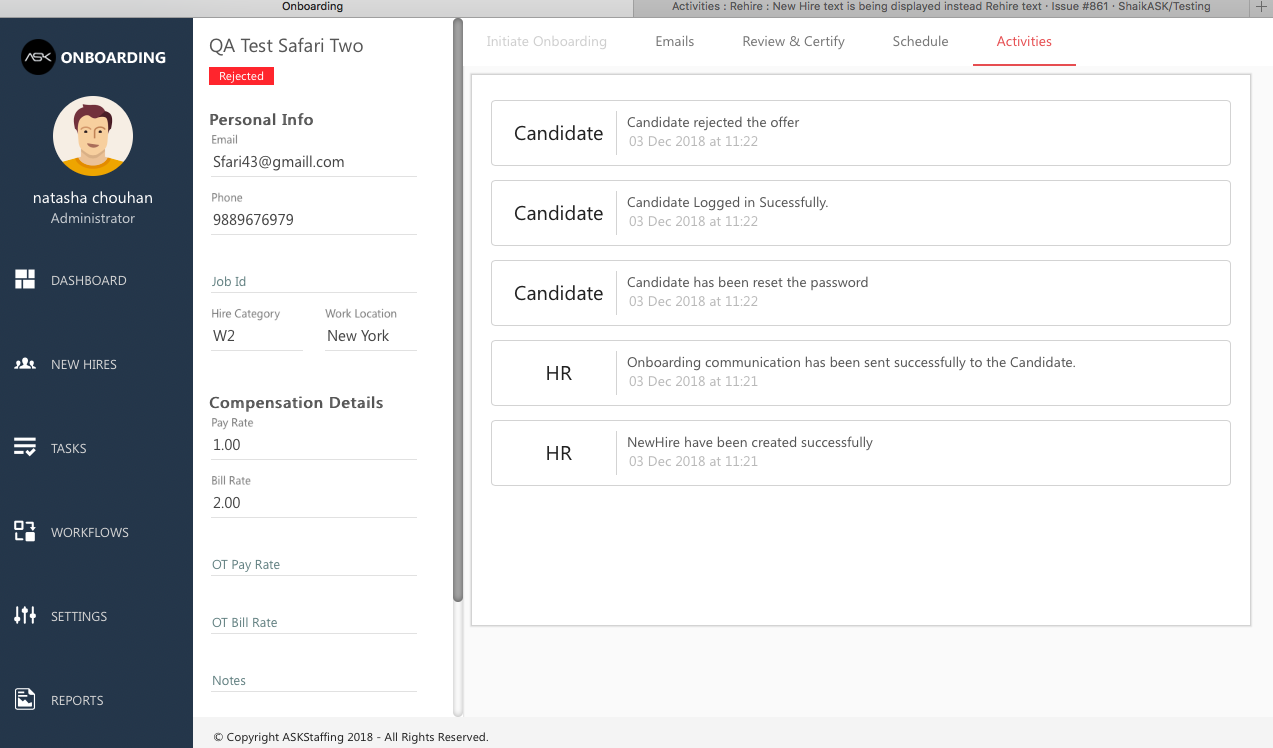
Task: Click the Email input field
Action: 313,162
